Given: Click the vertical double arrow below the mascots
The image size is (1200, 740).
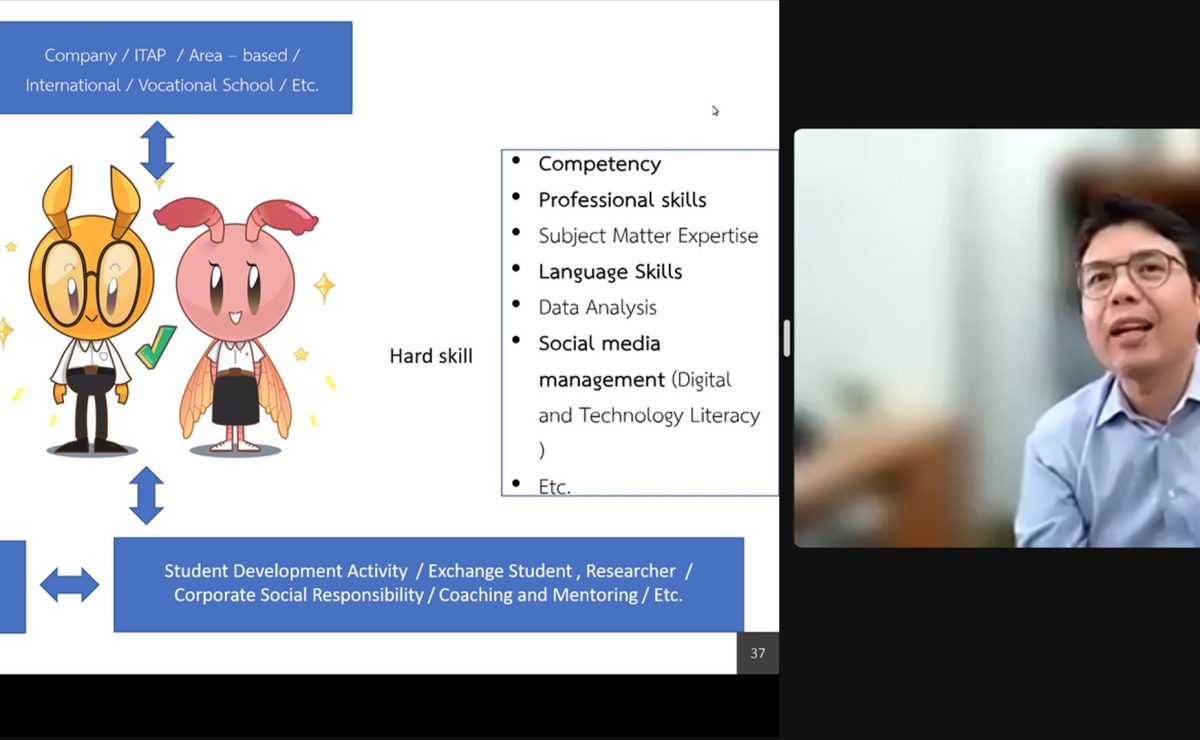Looking at the screenshot, I should coord(146,495).
